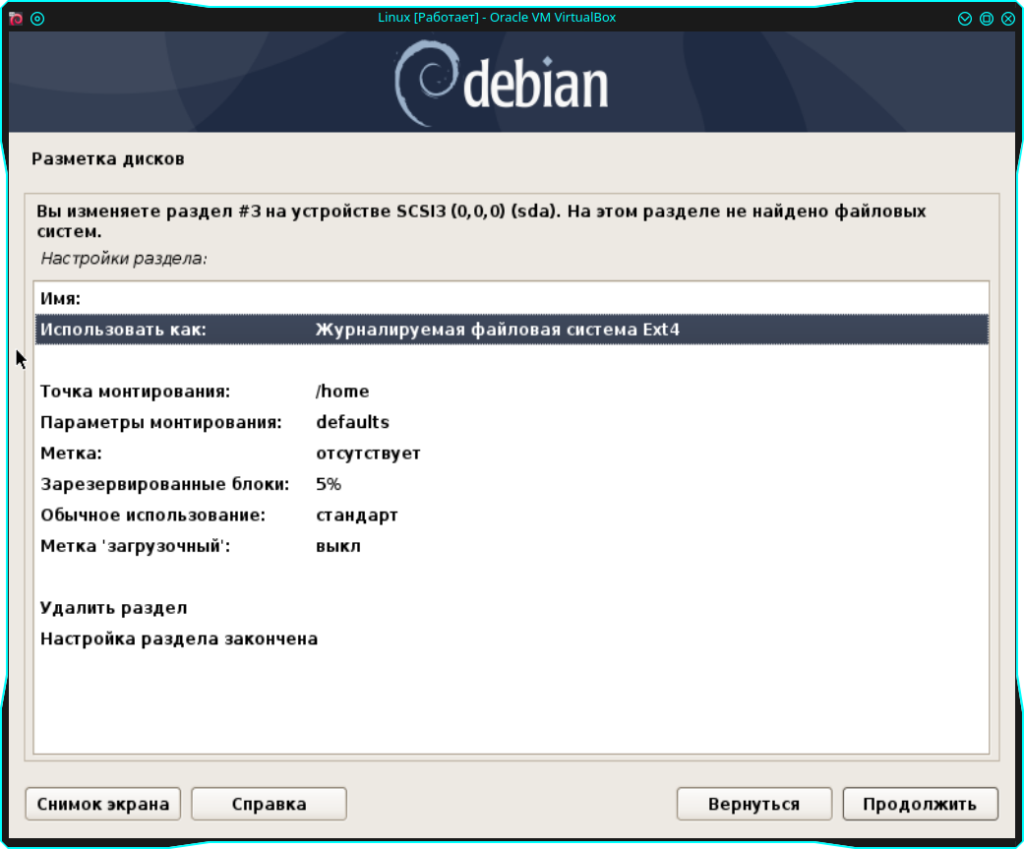The height and width of the screenshot is (849, 1024).
Task: Click the '5%' reserved blocks value
Action: (x=328, y=484)
